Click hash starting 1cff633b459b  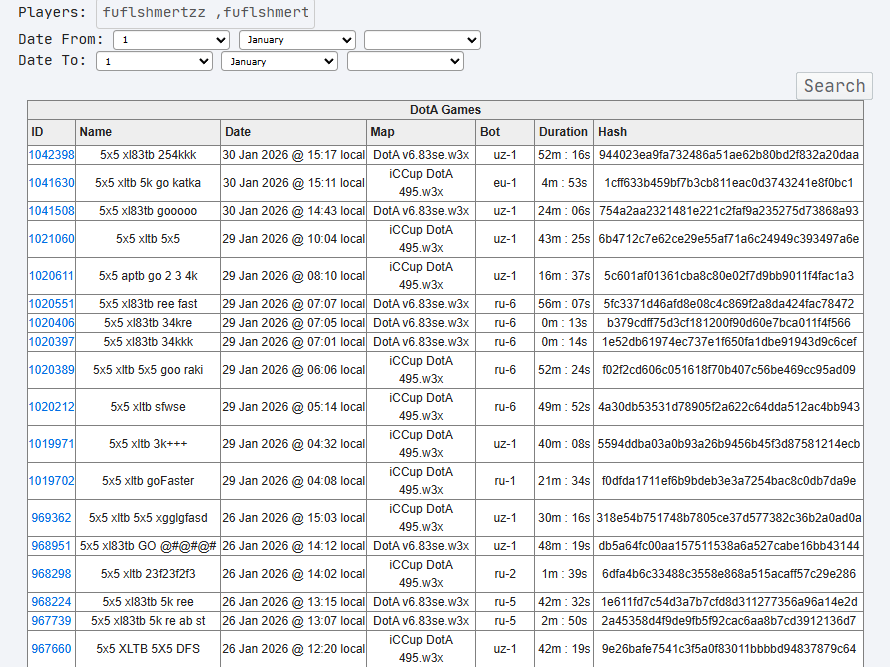[x=728, y=183]
